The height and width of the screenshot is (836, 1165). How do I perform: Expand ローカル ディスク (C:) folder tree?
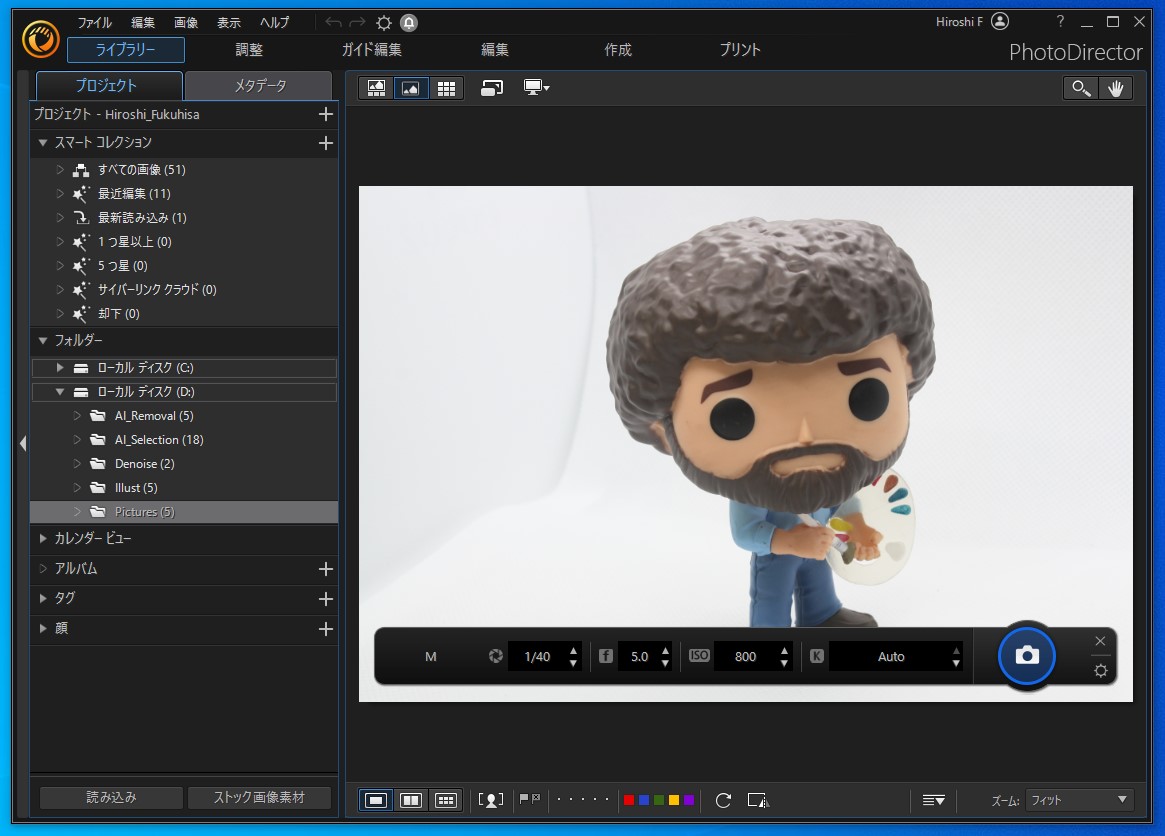pyautogui.click(x=60, y=367)
